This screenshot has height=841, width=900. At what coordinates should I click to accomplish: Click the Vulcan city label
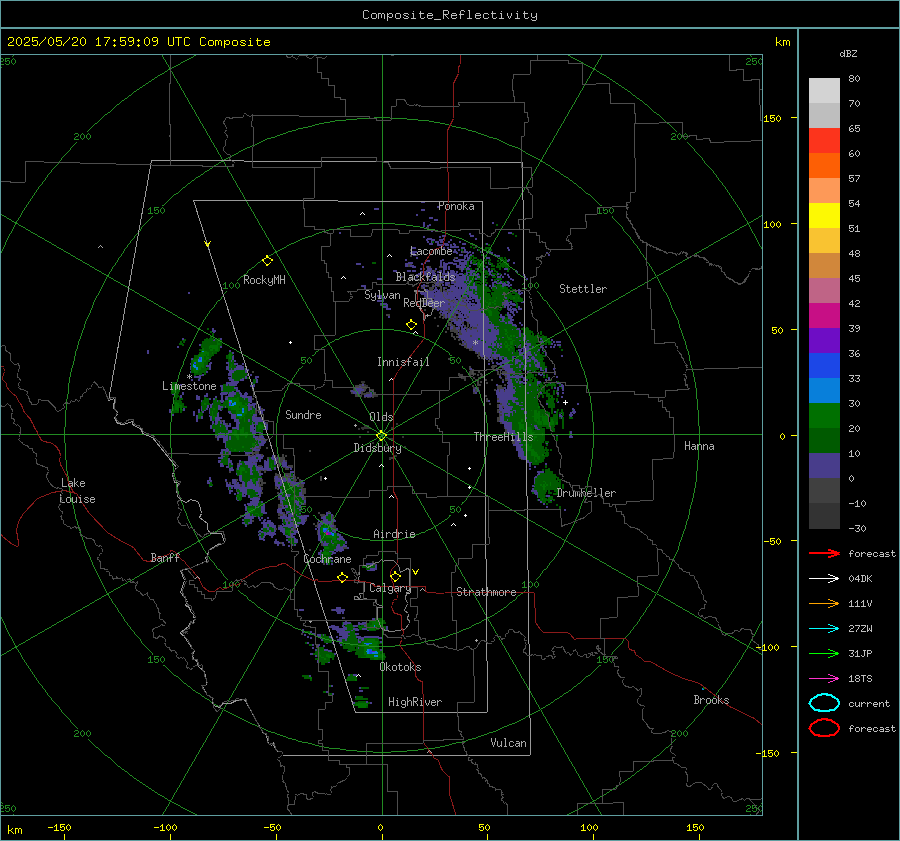pyautogui.click(x=508, y=743)
